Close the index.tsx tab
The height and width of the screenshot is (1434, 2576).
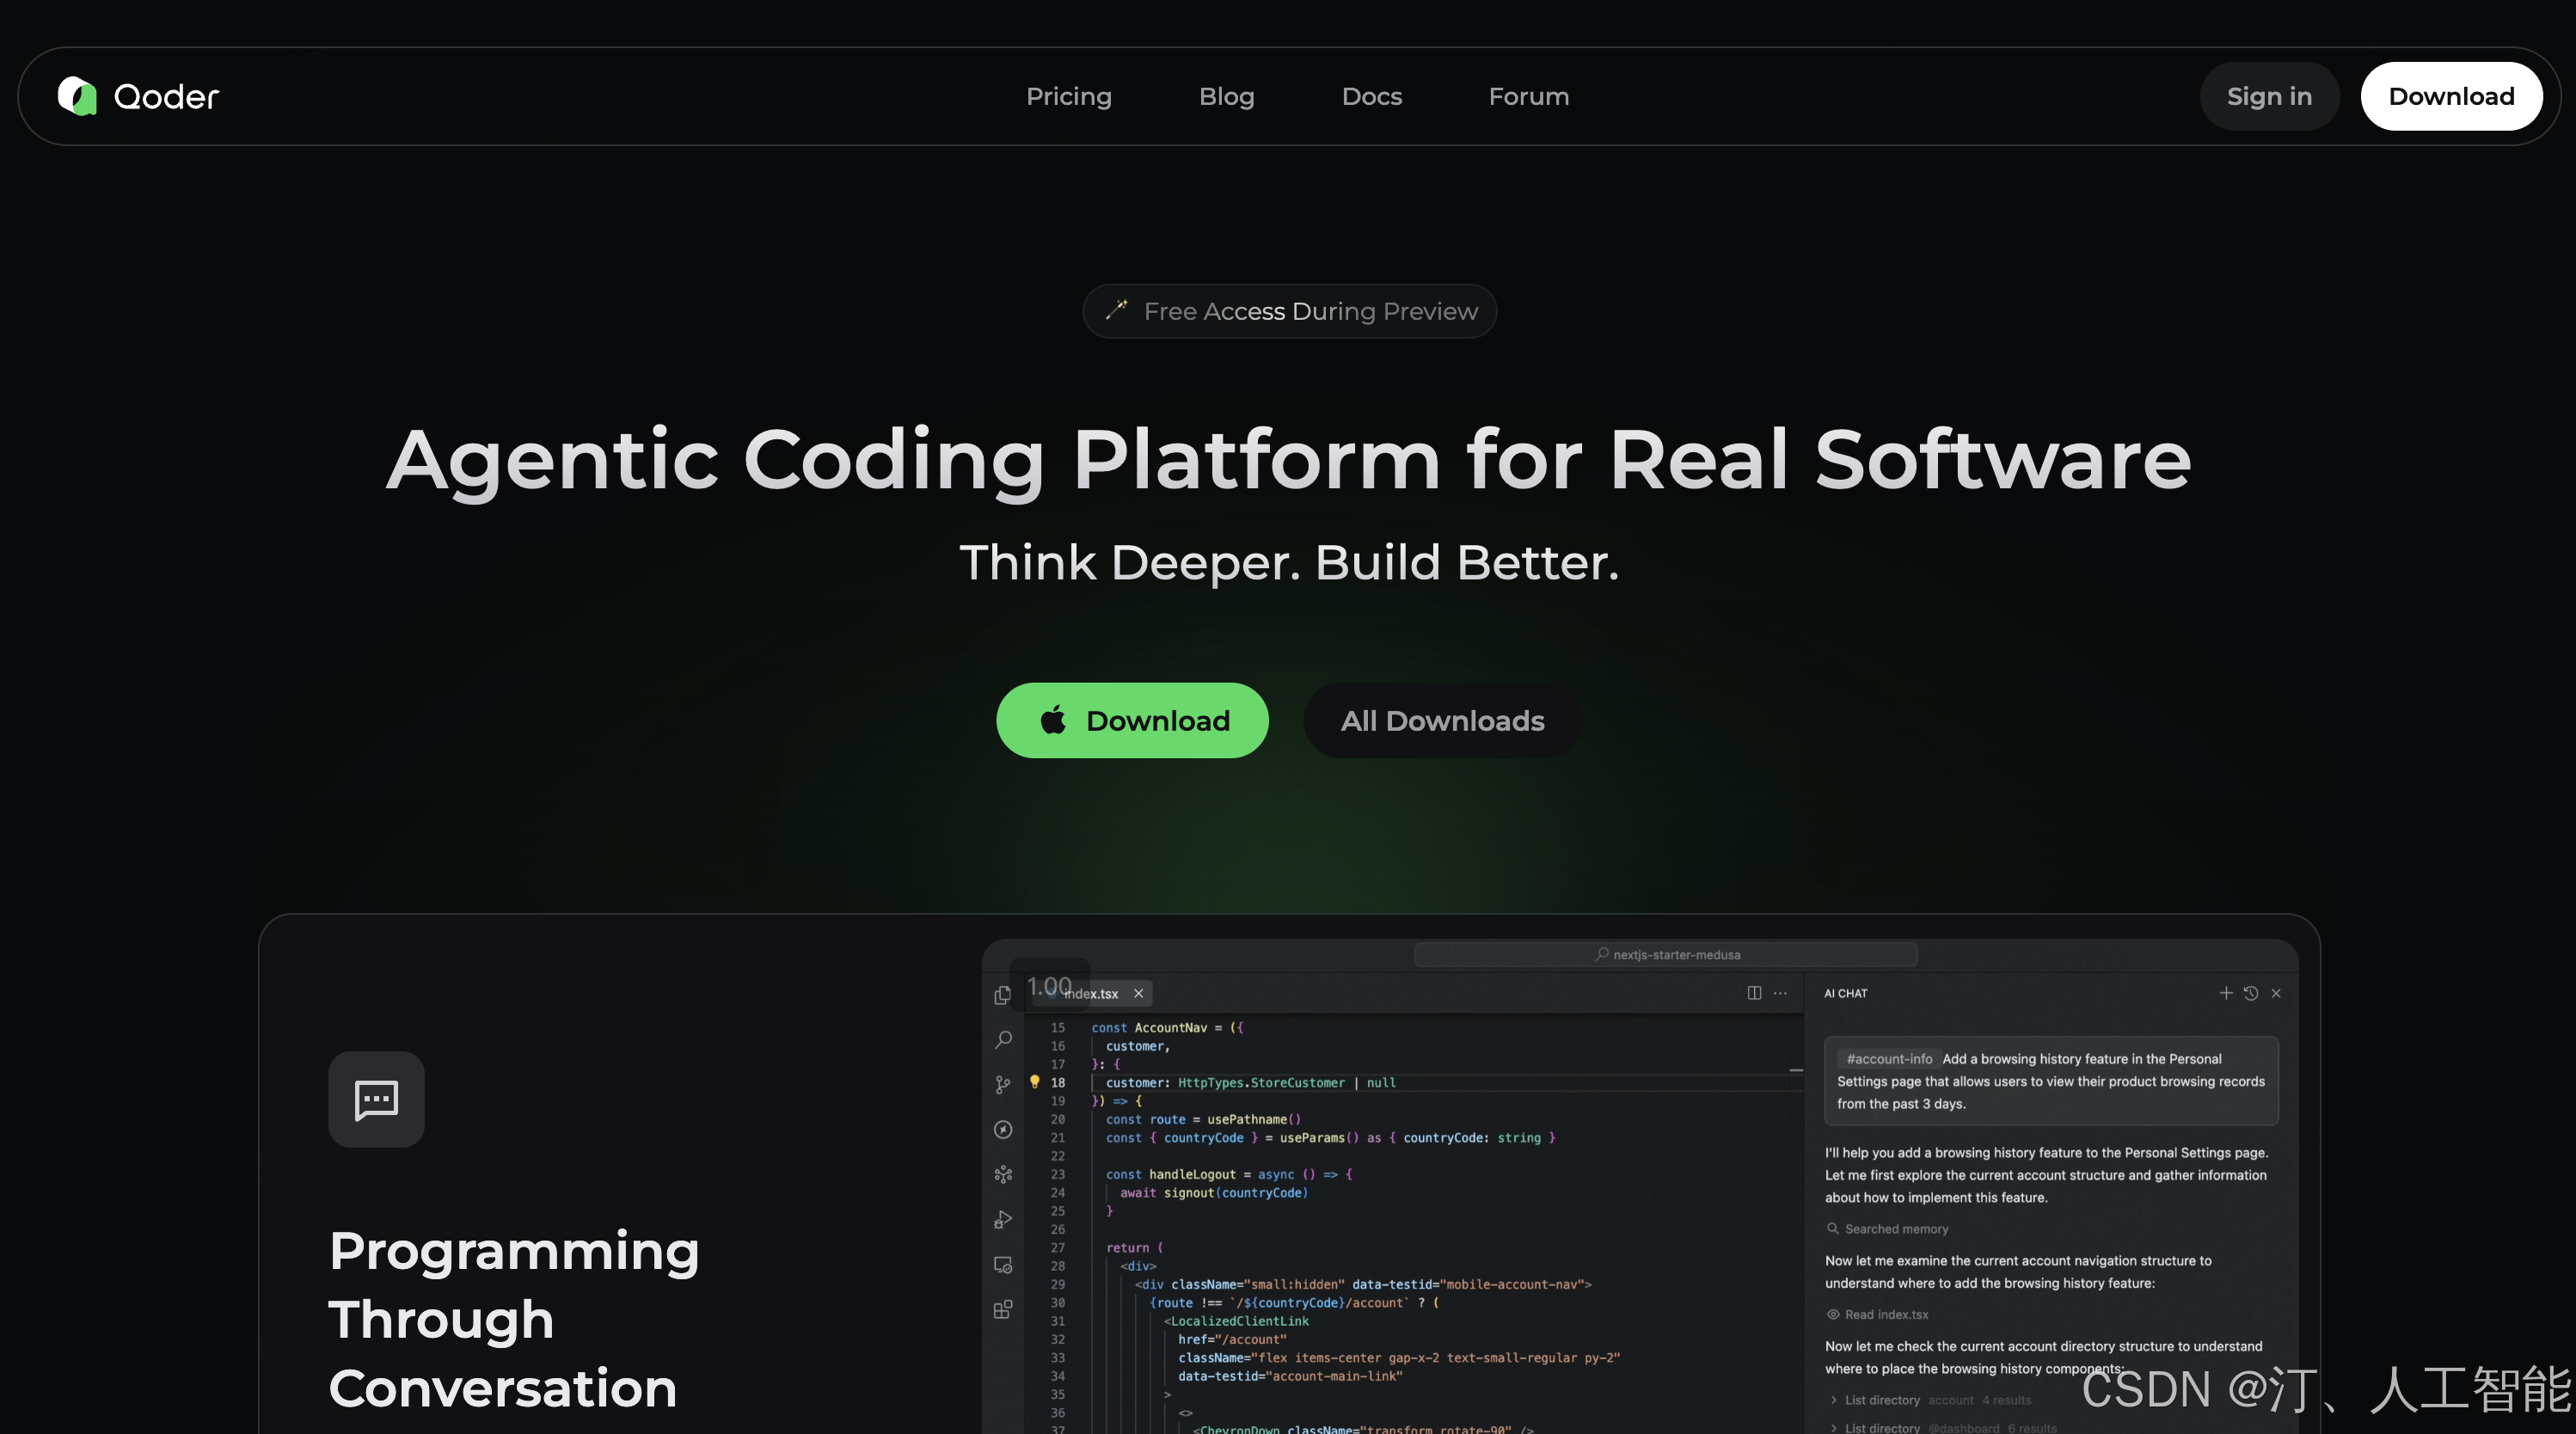1138,993
